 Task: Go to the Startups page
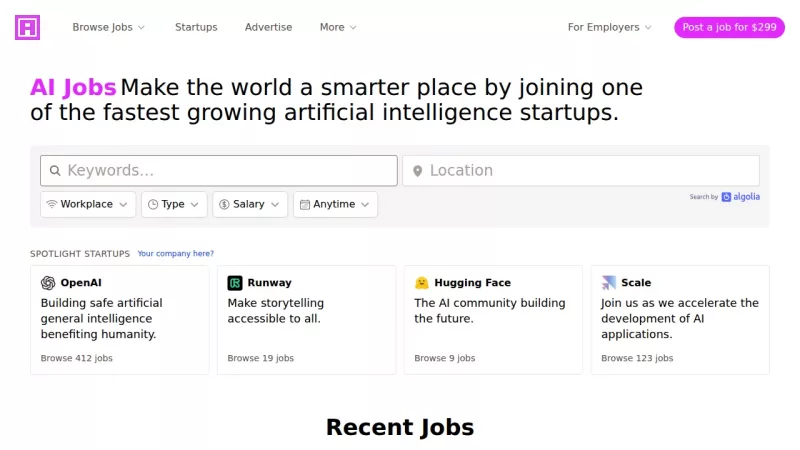pyautogui.click(x=196, y=28)
